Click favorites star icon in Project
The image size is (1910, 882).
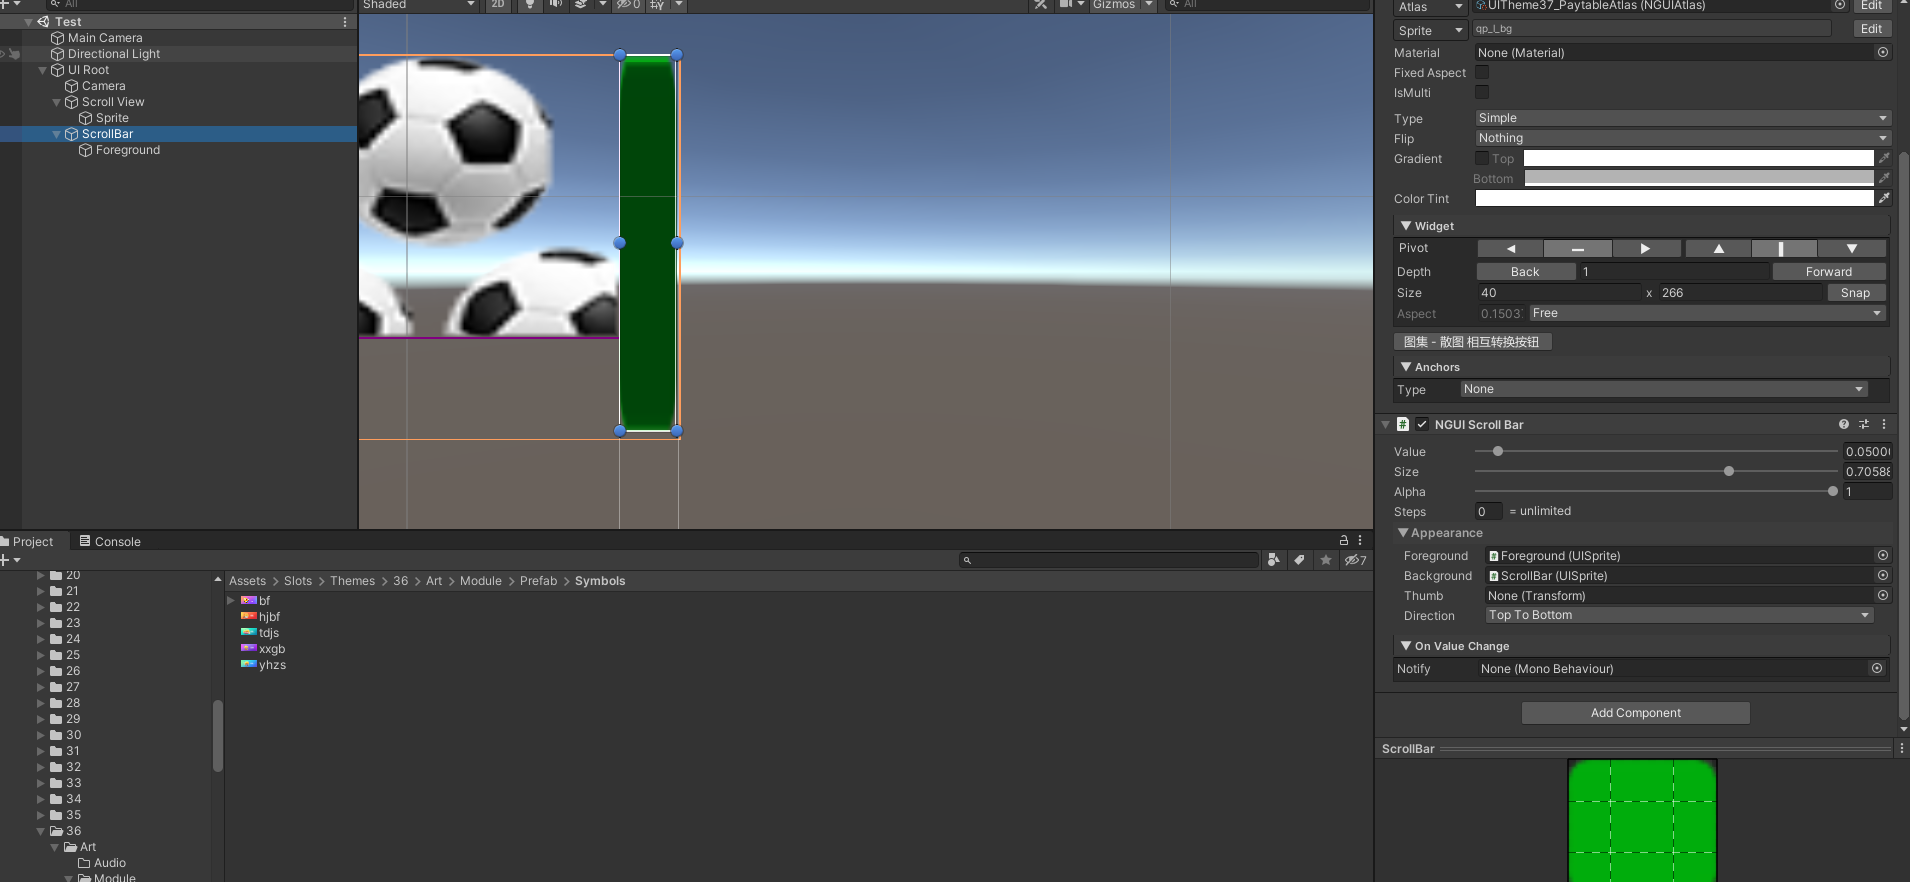[x=1326, y=560]
